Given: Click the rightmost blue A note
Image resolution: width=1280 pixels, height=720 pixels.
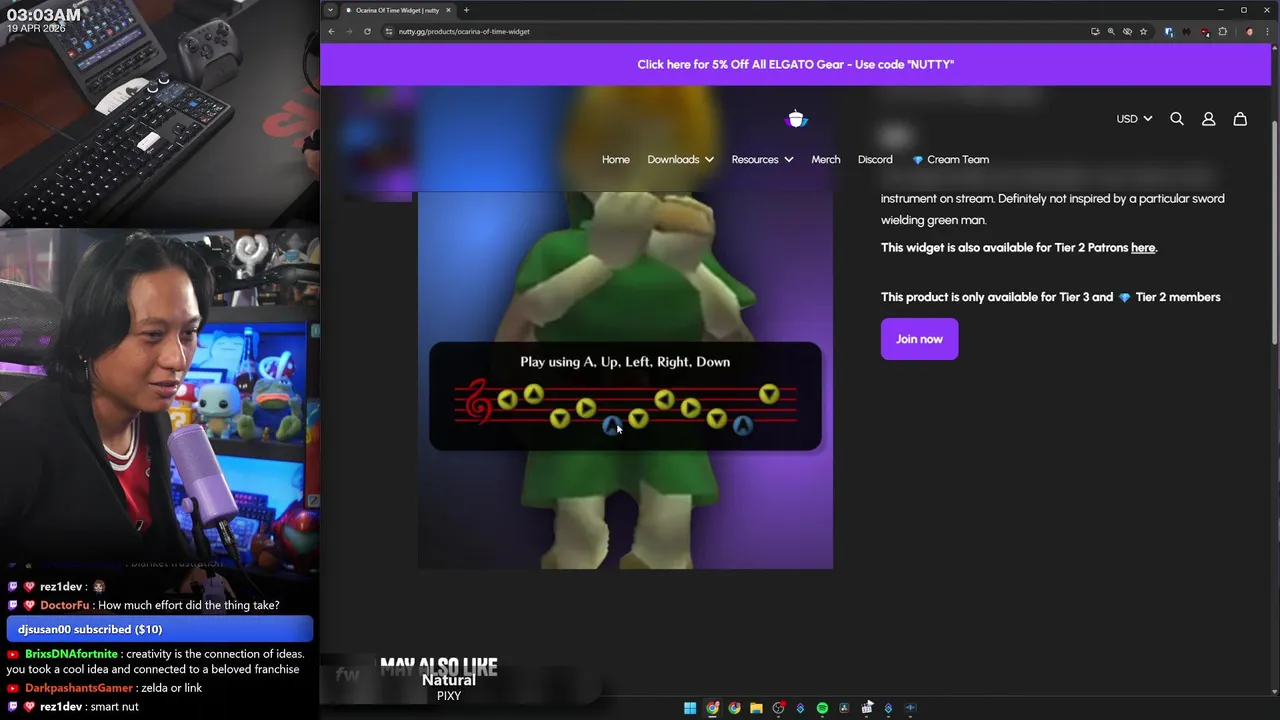Looking at the screenshot, I should 742,425.
